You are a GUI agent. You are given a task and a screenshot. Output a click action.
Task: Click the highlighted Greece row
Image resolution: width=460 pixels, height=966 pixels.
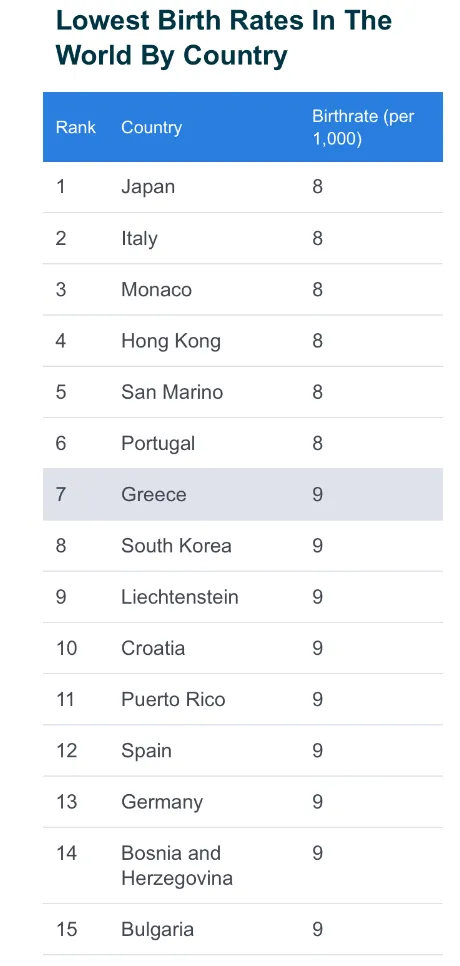click(243, 494)
